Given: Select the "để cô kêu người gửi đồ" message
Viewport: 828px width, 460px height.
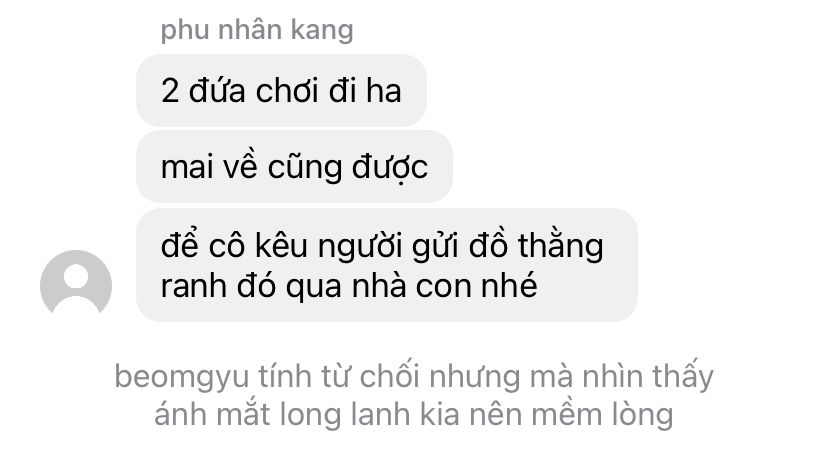Looking at the screenshot, I should [x=387, y=265].
